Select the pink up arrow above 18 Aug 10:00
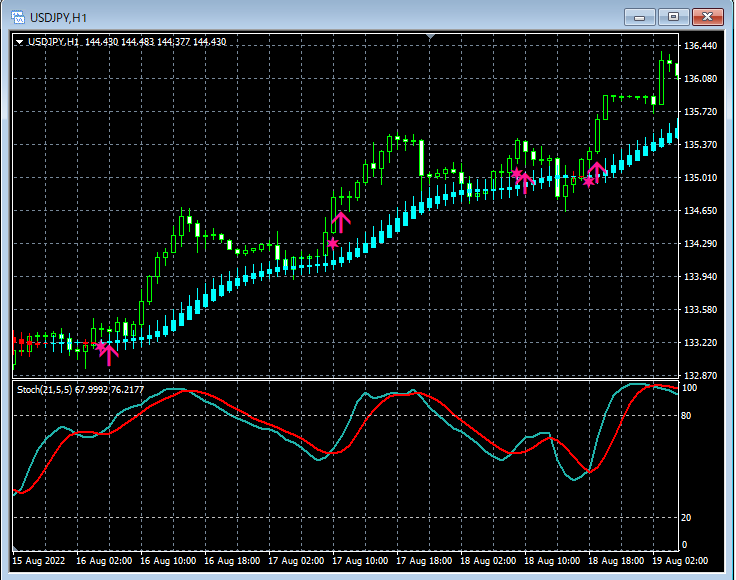The width and height of the screenshot is (736, 580). tap(596, 170)
